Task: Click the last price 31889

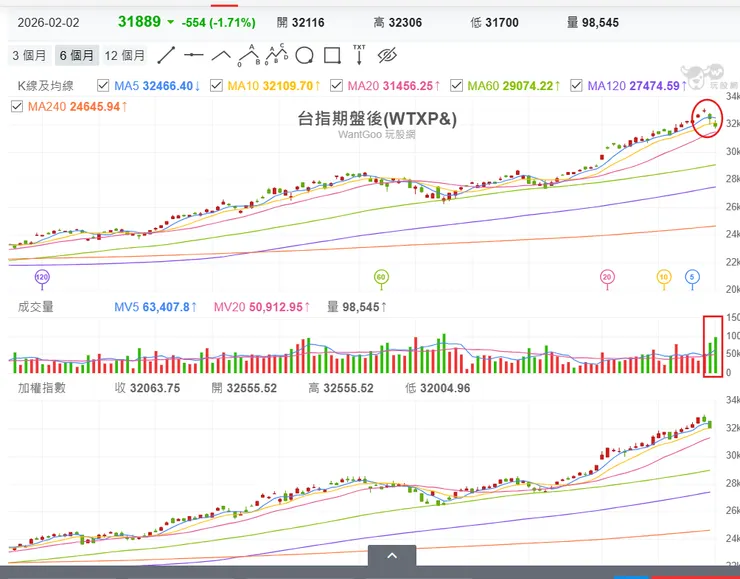Action: 139,22
